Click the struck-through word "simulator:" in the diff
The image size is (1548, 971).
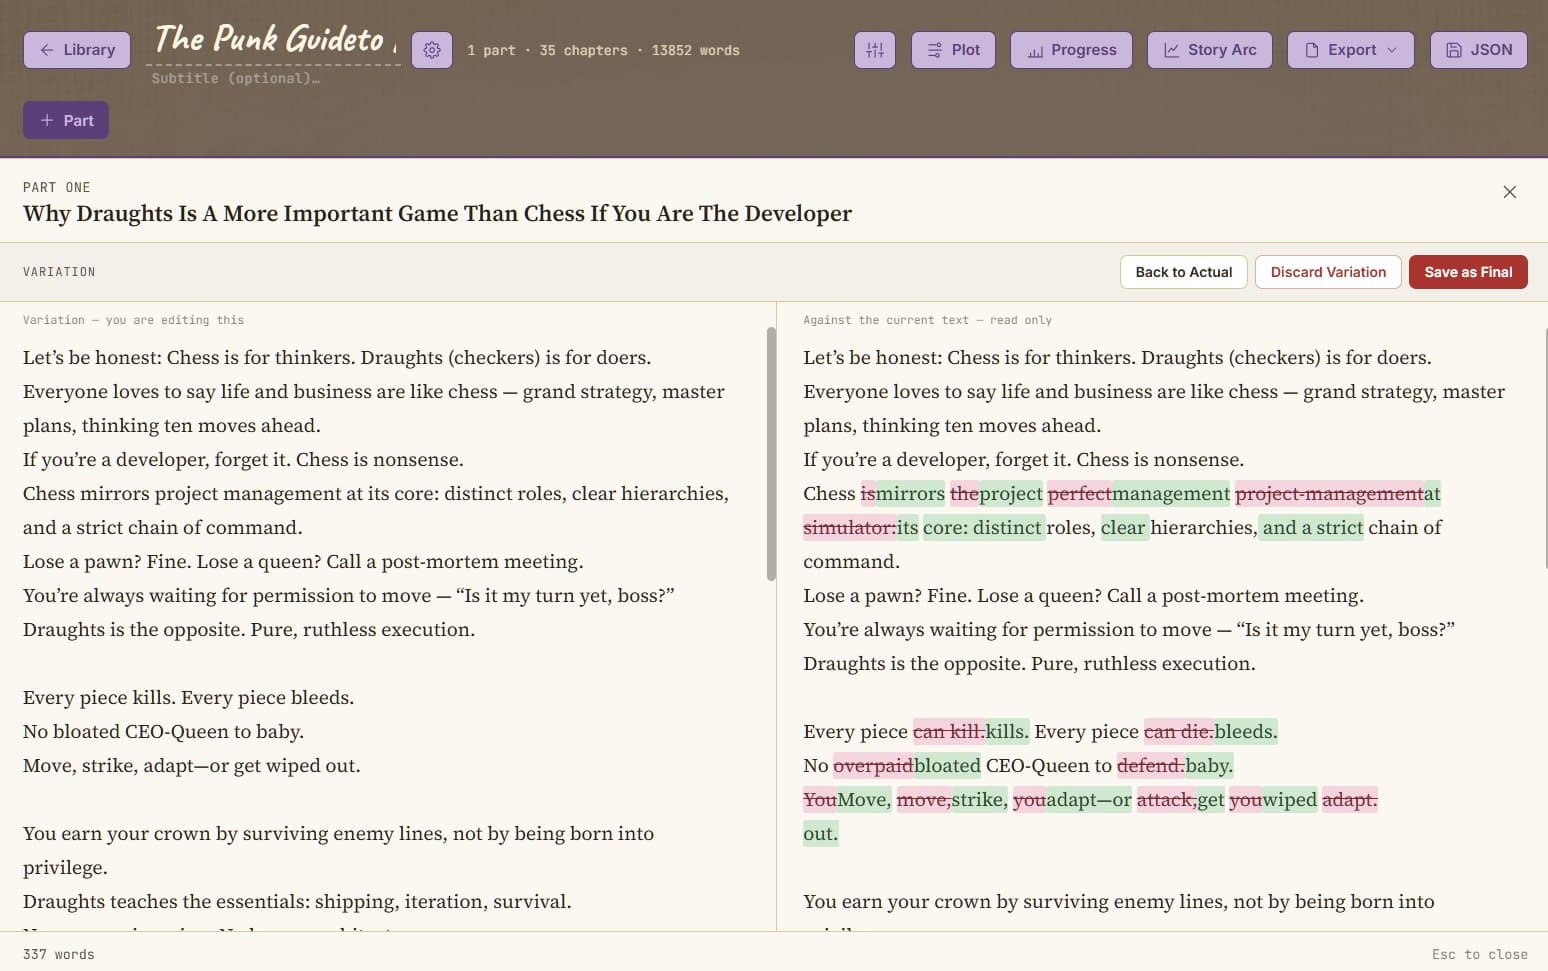[x=850, y=527]
